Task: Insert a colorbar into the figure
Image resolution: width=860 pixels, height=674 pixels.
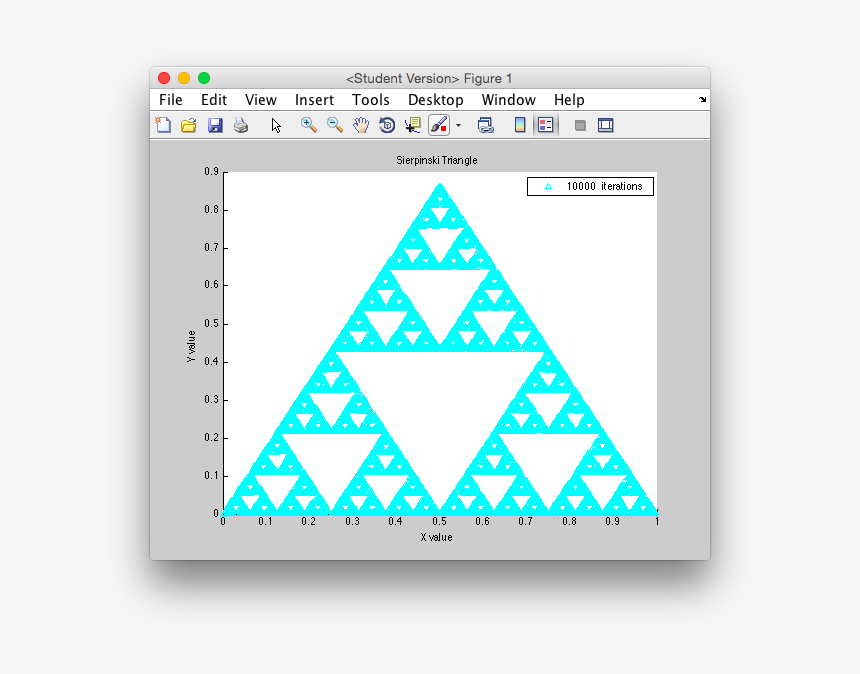Action: coord(521,124)
